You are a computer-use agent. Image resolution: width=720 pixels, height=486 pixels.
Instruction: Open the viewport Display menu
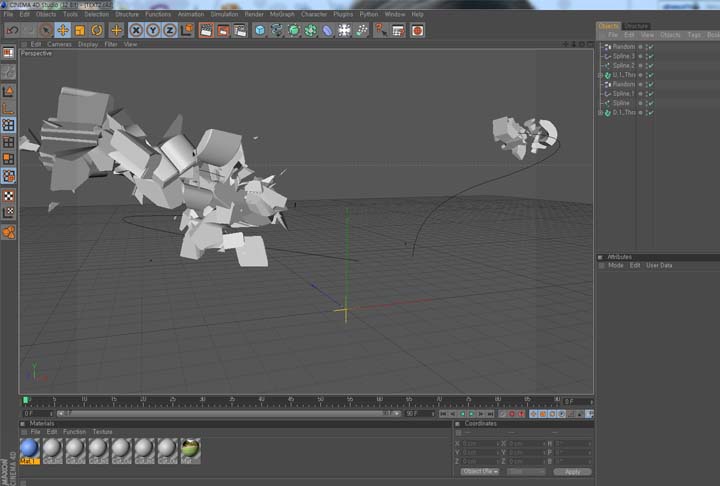(x=88, y=44)
